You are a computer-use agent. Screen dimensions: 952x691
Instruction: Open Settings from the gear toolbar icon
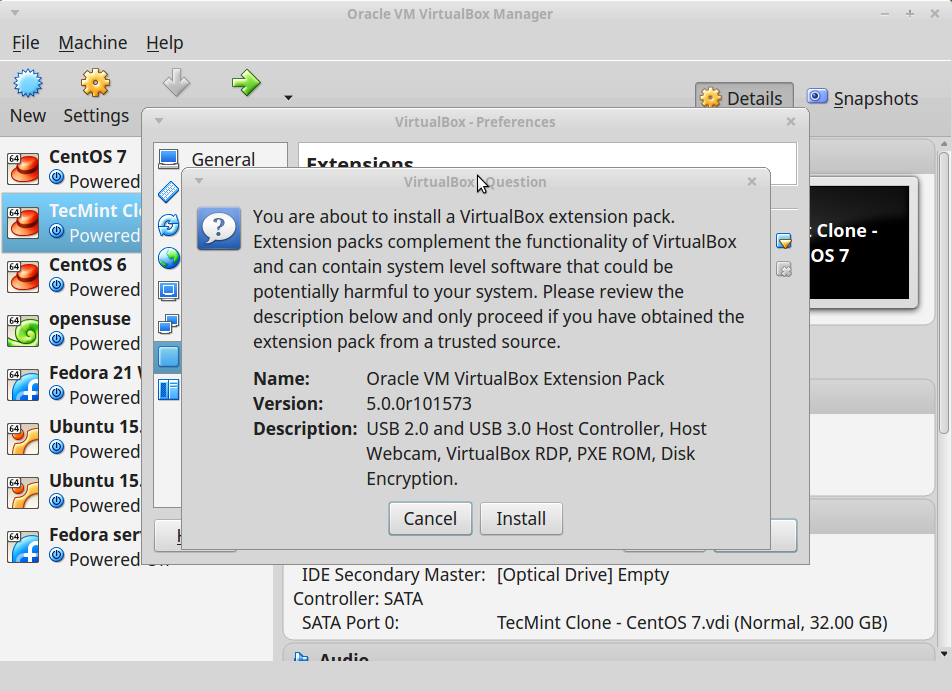pos(95,83)
